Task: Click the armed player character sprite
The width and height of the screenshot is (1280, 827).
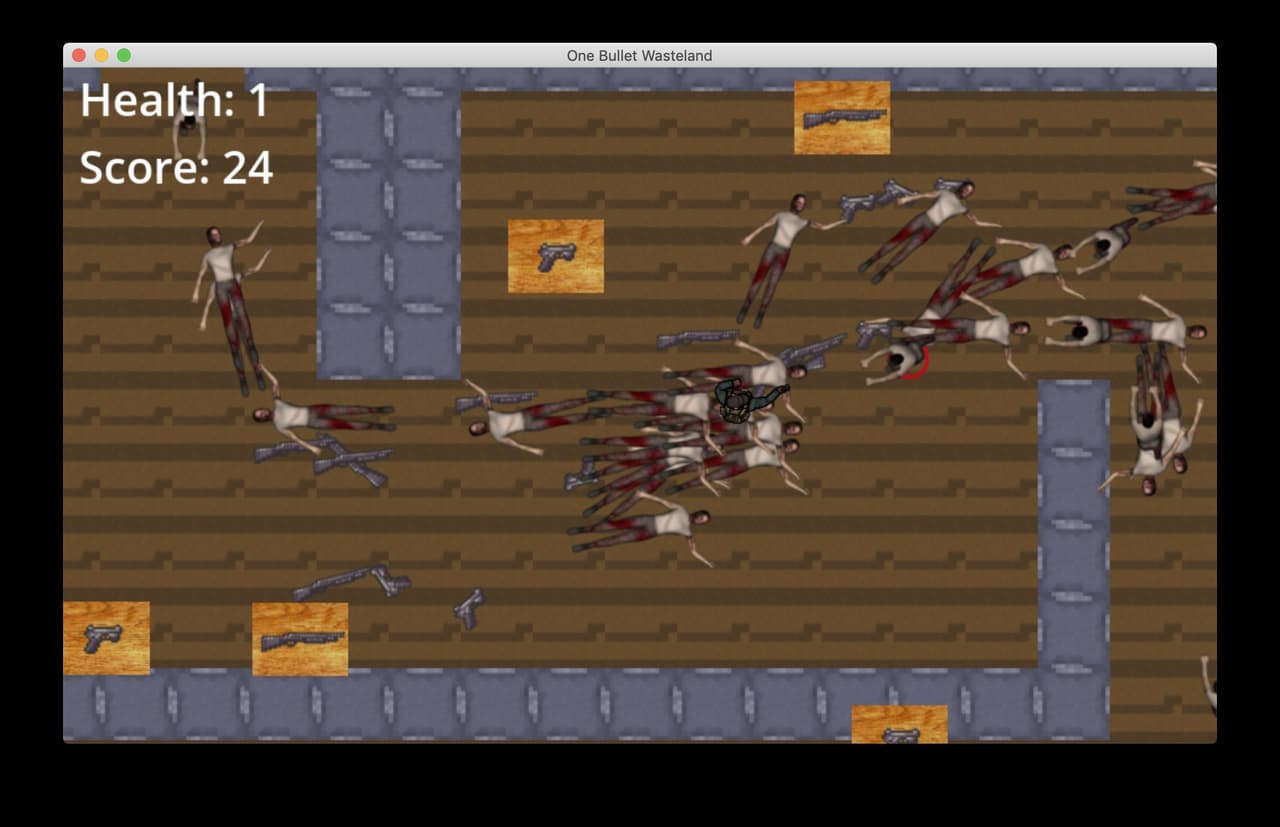Action: 746,401
